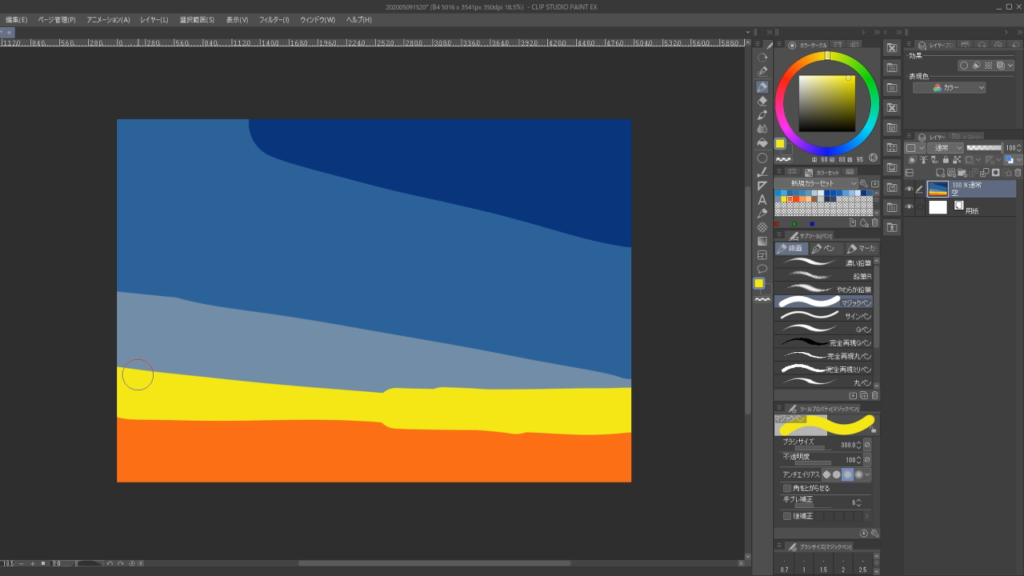Viewport: 1024px width, 576px height.
Task: Select the Frame border tool
Action: (x=762, y=255)
